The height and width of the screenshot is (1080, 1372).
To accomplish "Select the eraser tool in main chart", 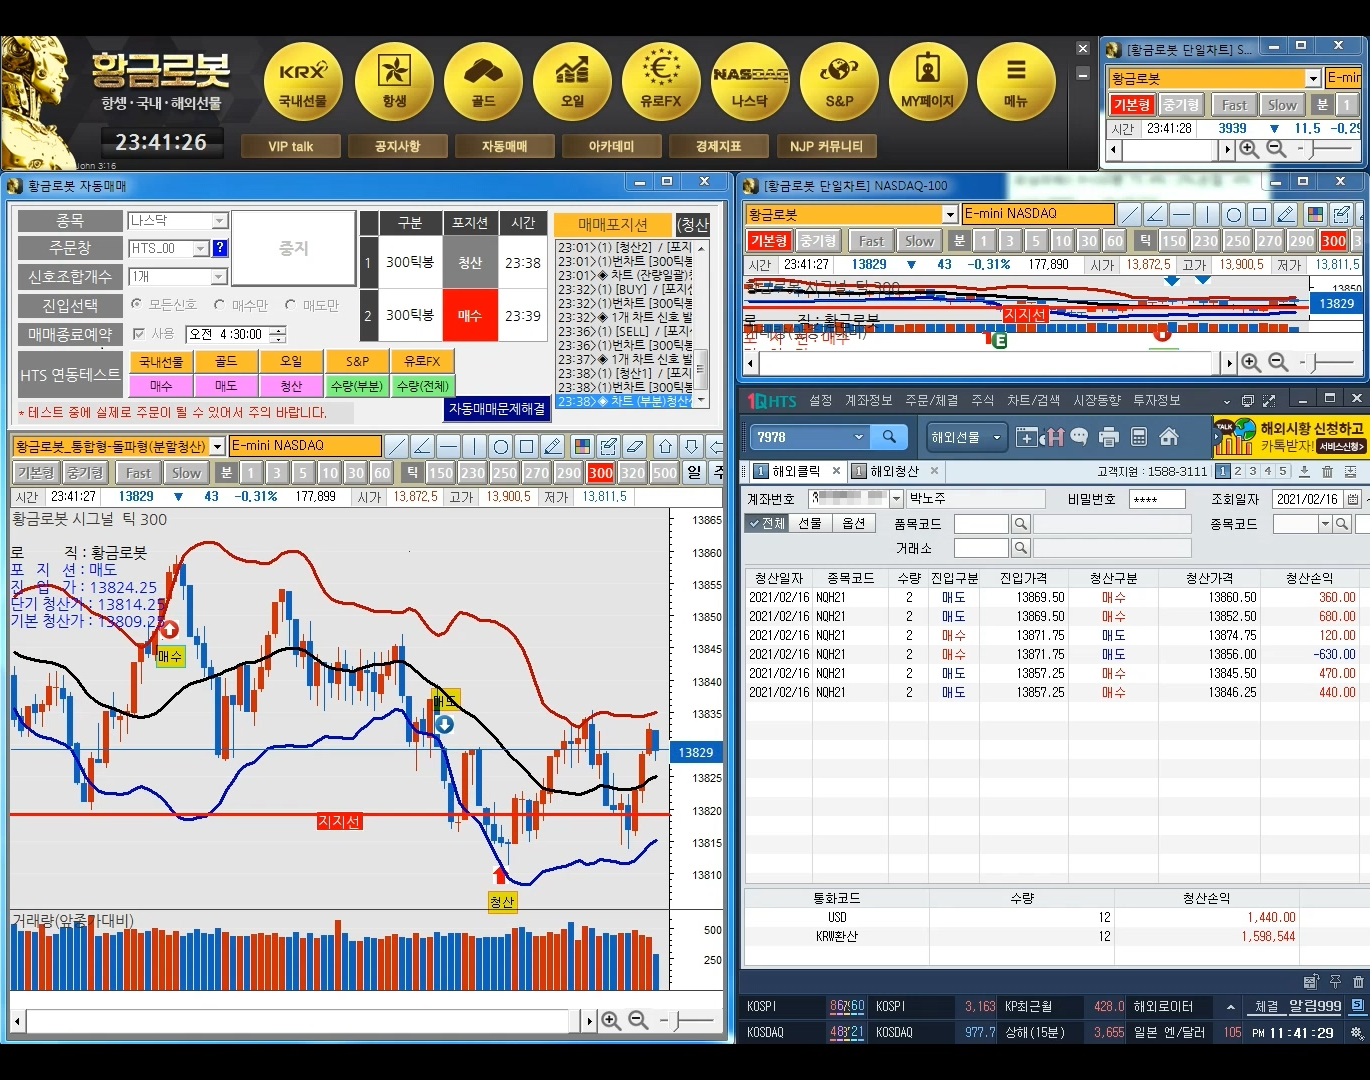I will click(x=634, y=446).
